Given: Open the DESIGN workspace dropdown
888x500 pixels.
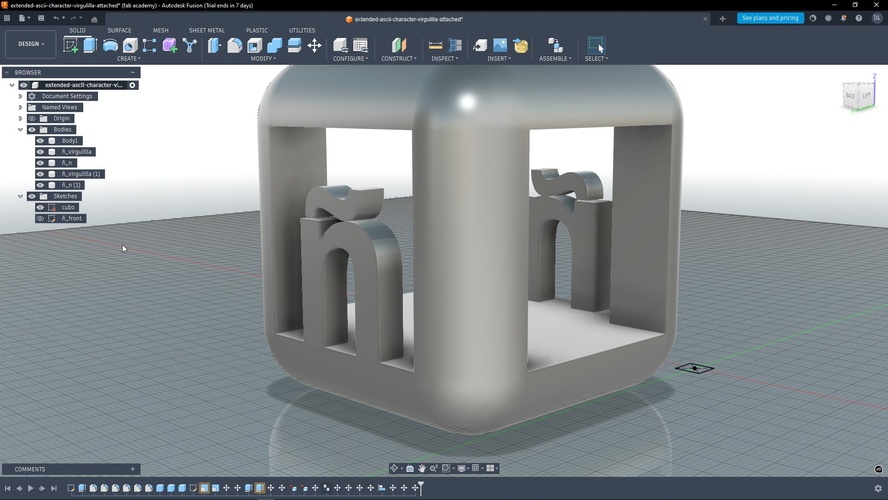Looking at the screenshot, I should pyautogui.click(x=31, y=44).
